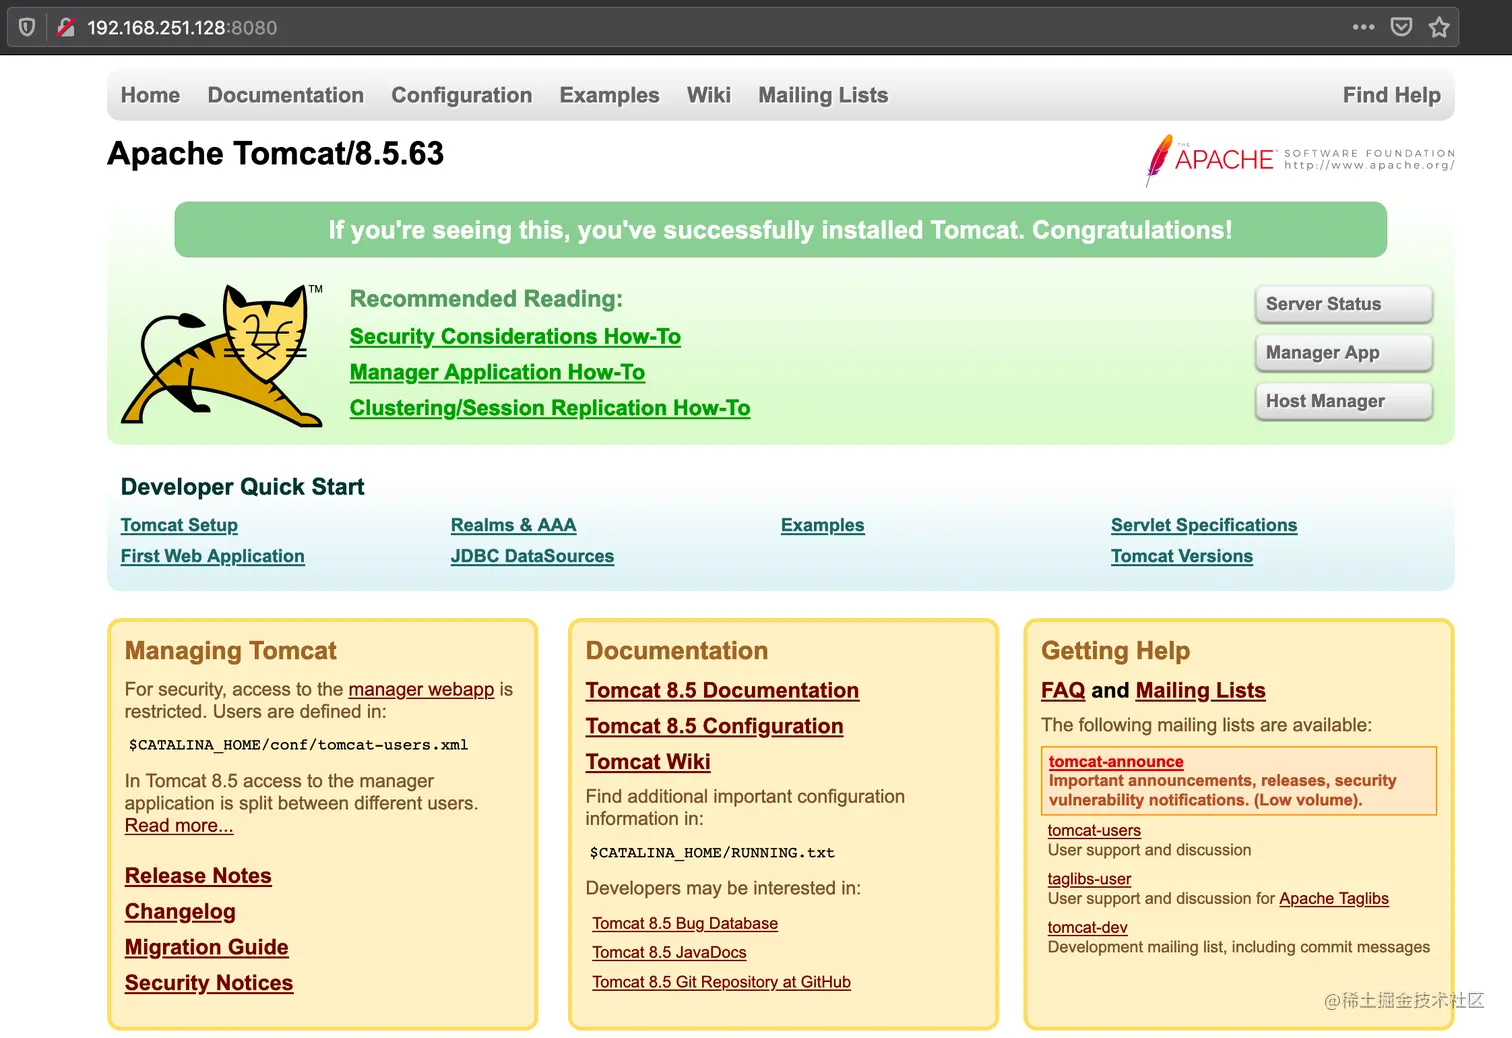Click the Apache Tomcat/8.5.63 heading
This screenshot has width=1512, height=1038.
click(275, 153)
